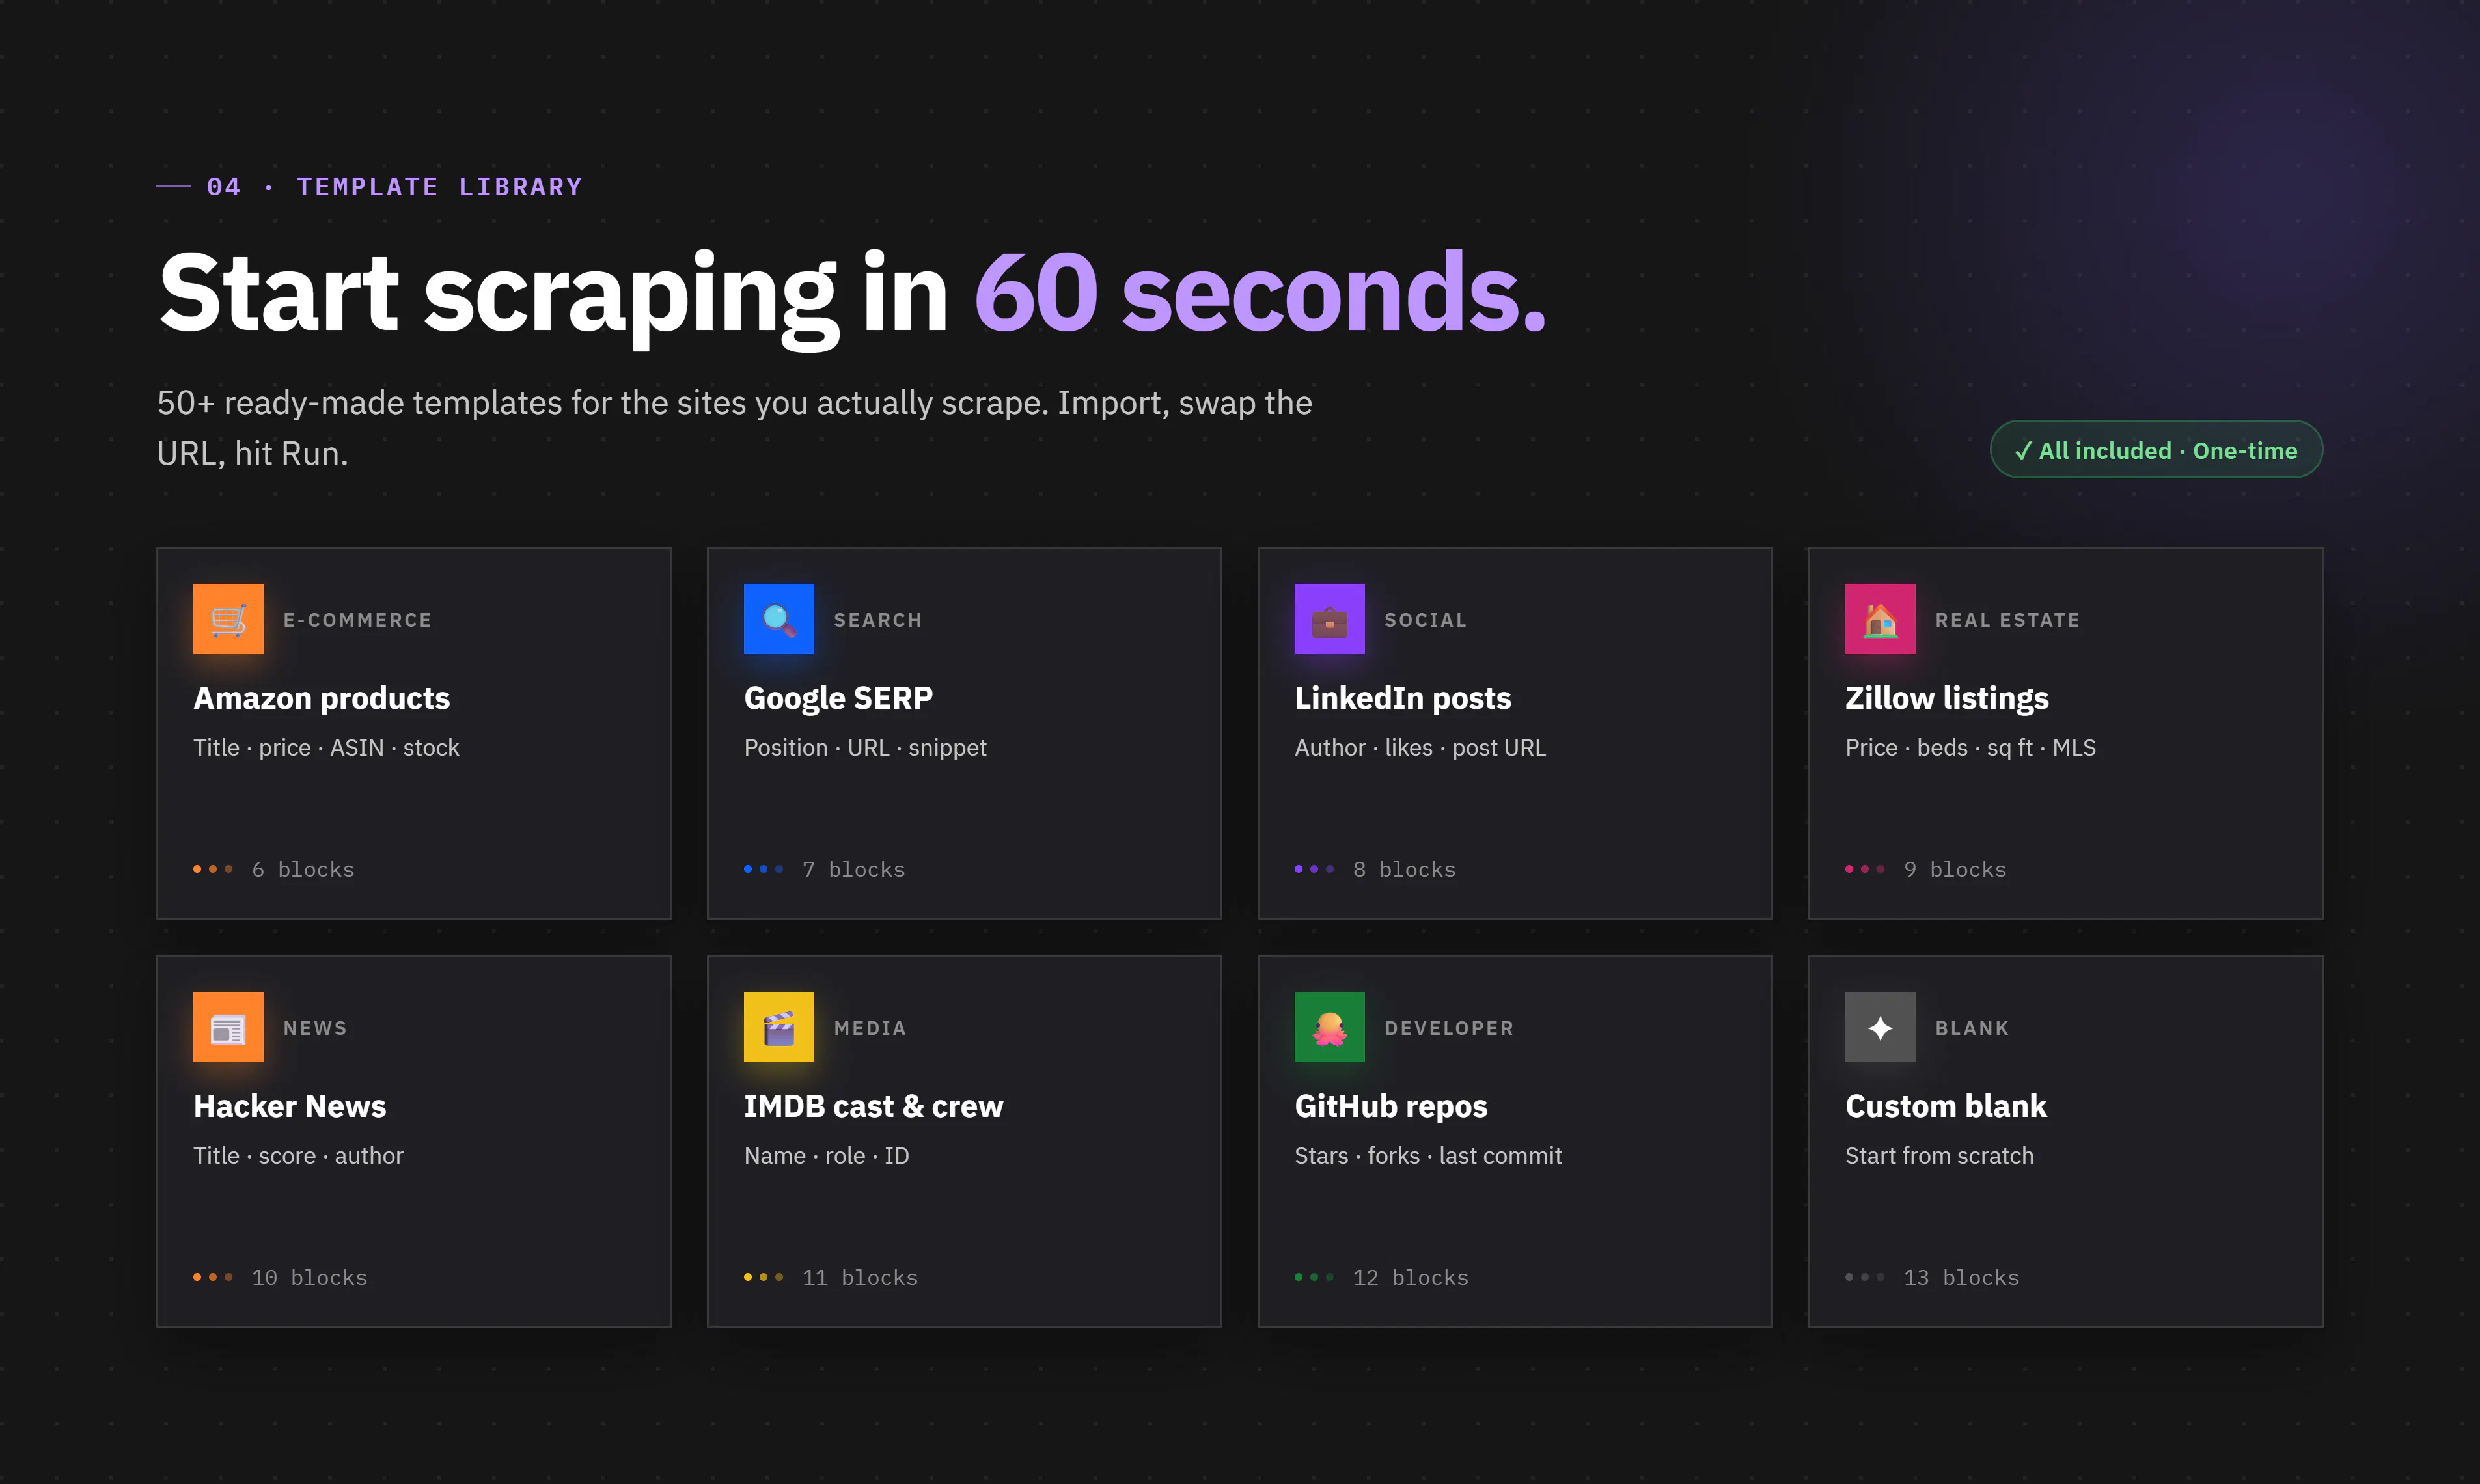Viewport: 2480px width, 1484px height.
Task: Click the MEDIA category label
Action: [870, 1028]
